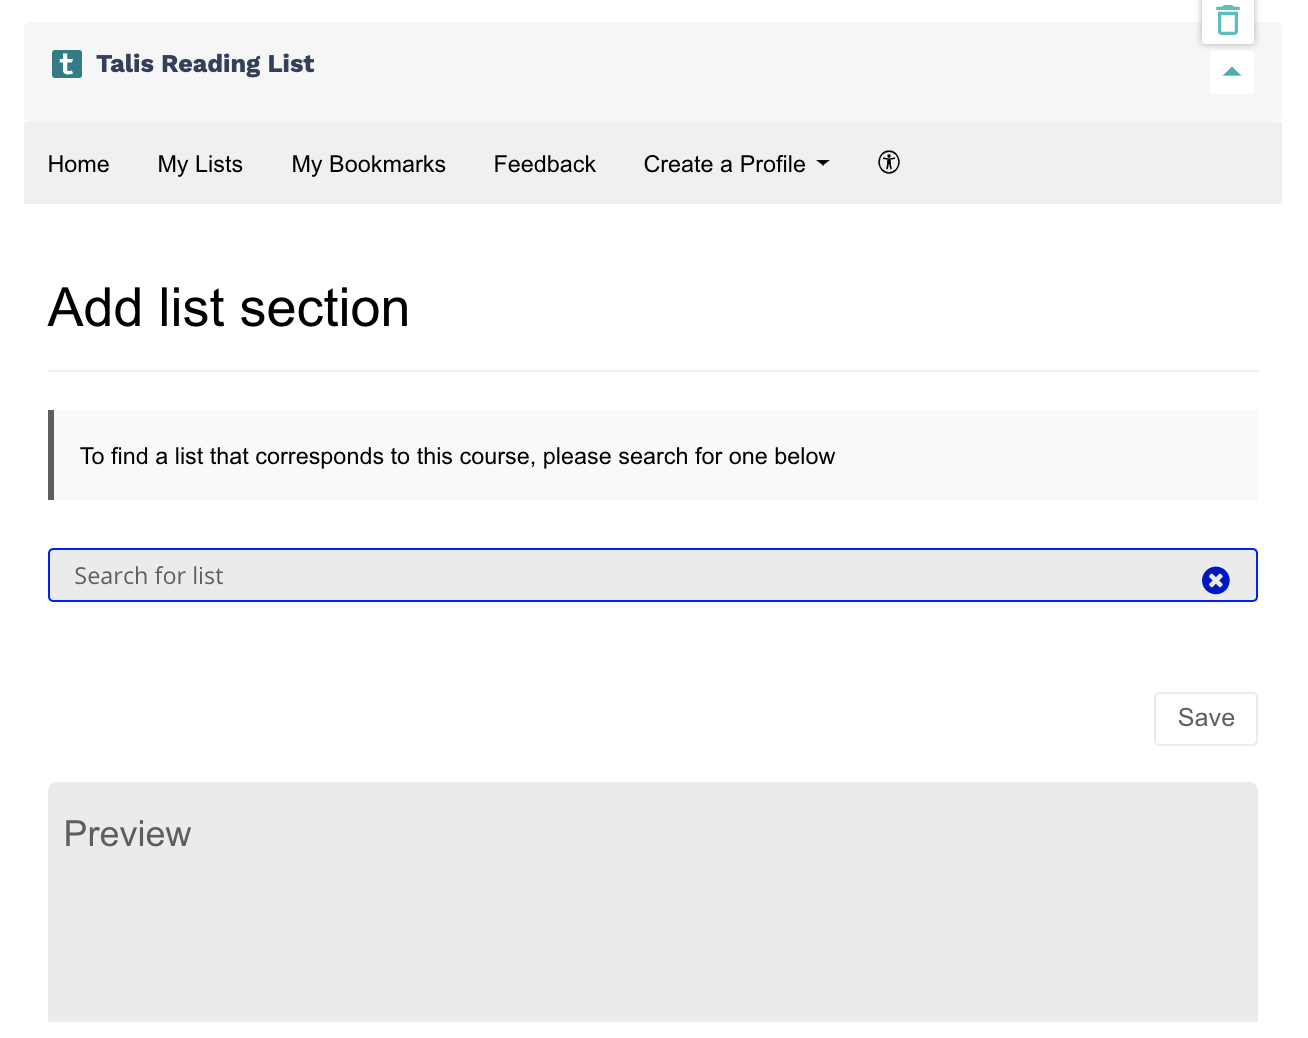Click the Preview heading text
This screenshot has height=1038, width=1308.
pyautogui.click(x=128, y=834)
